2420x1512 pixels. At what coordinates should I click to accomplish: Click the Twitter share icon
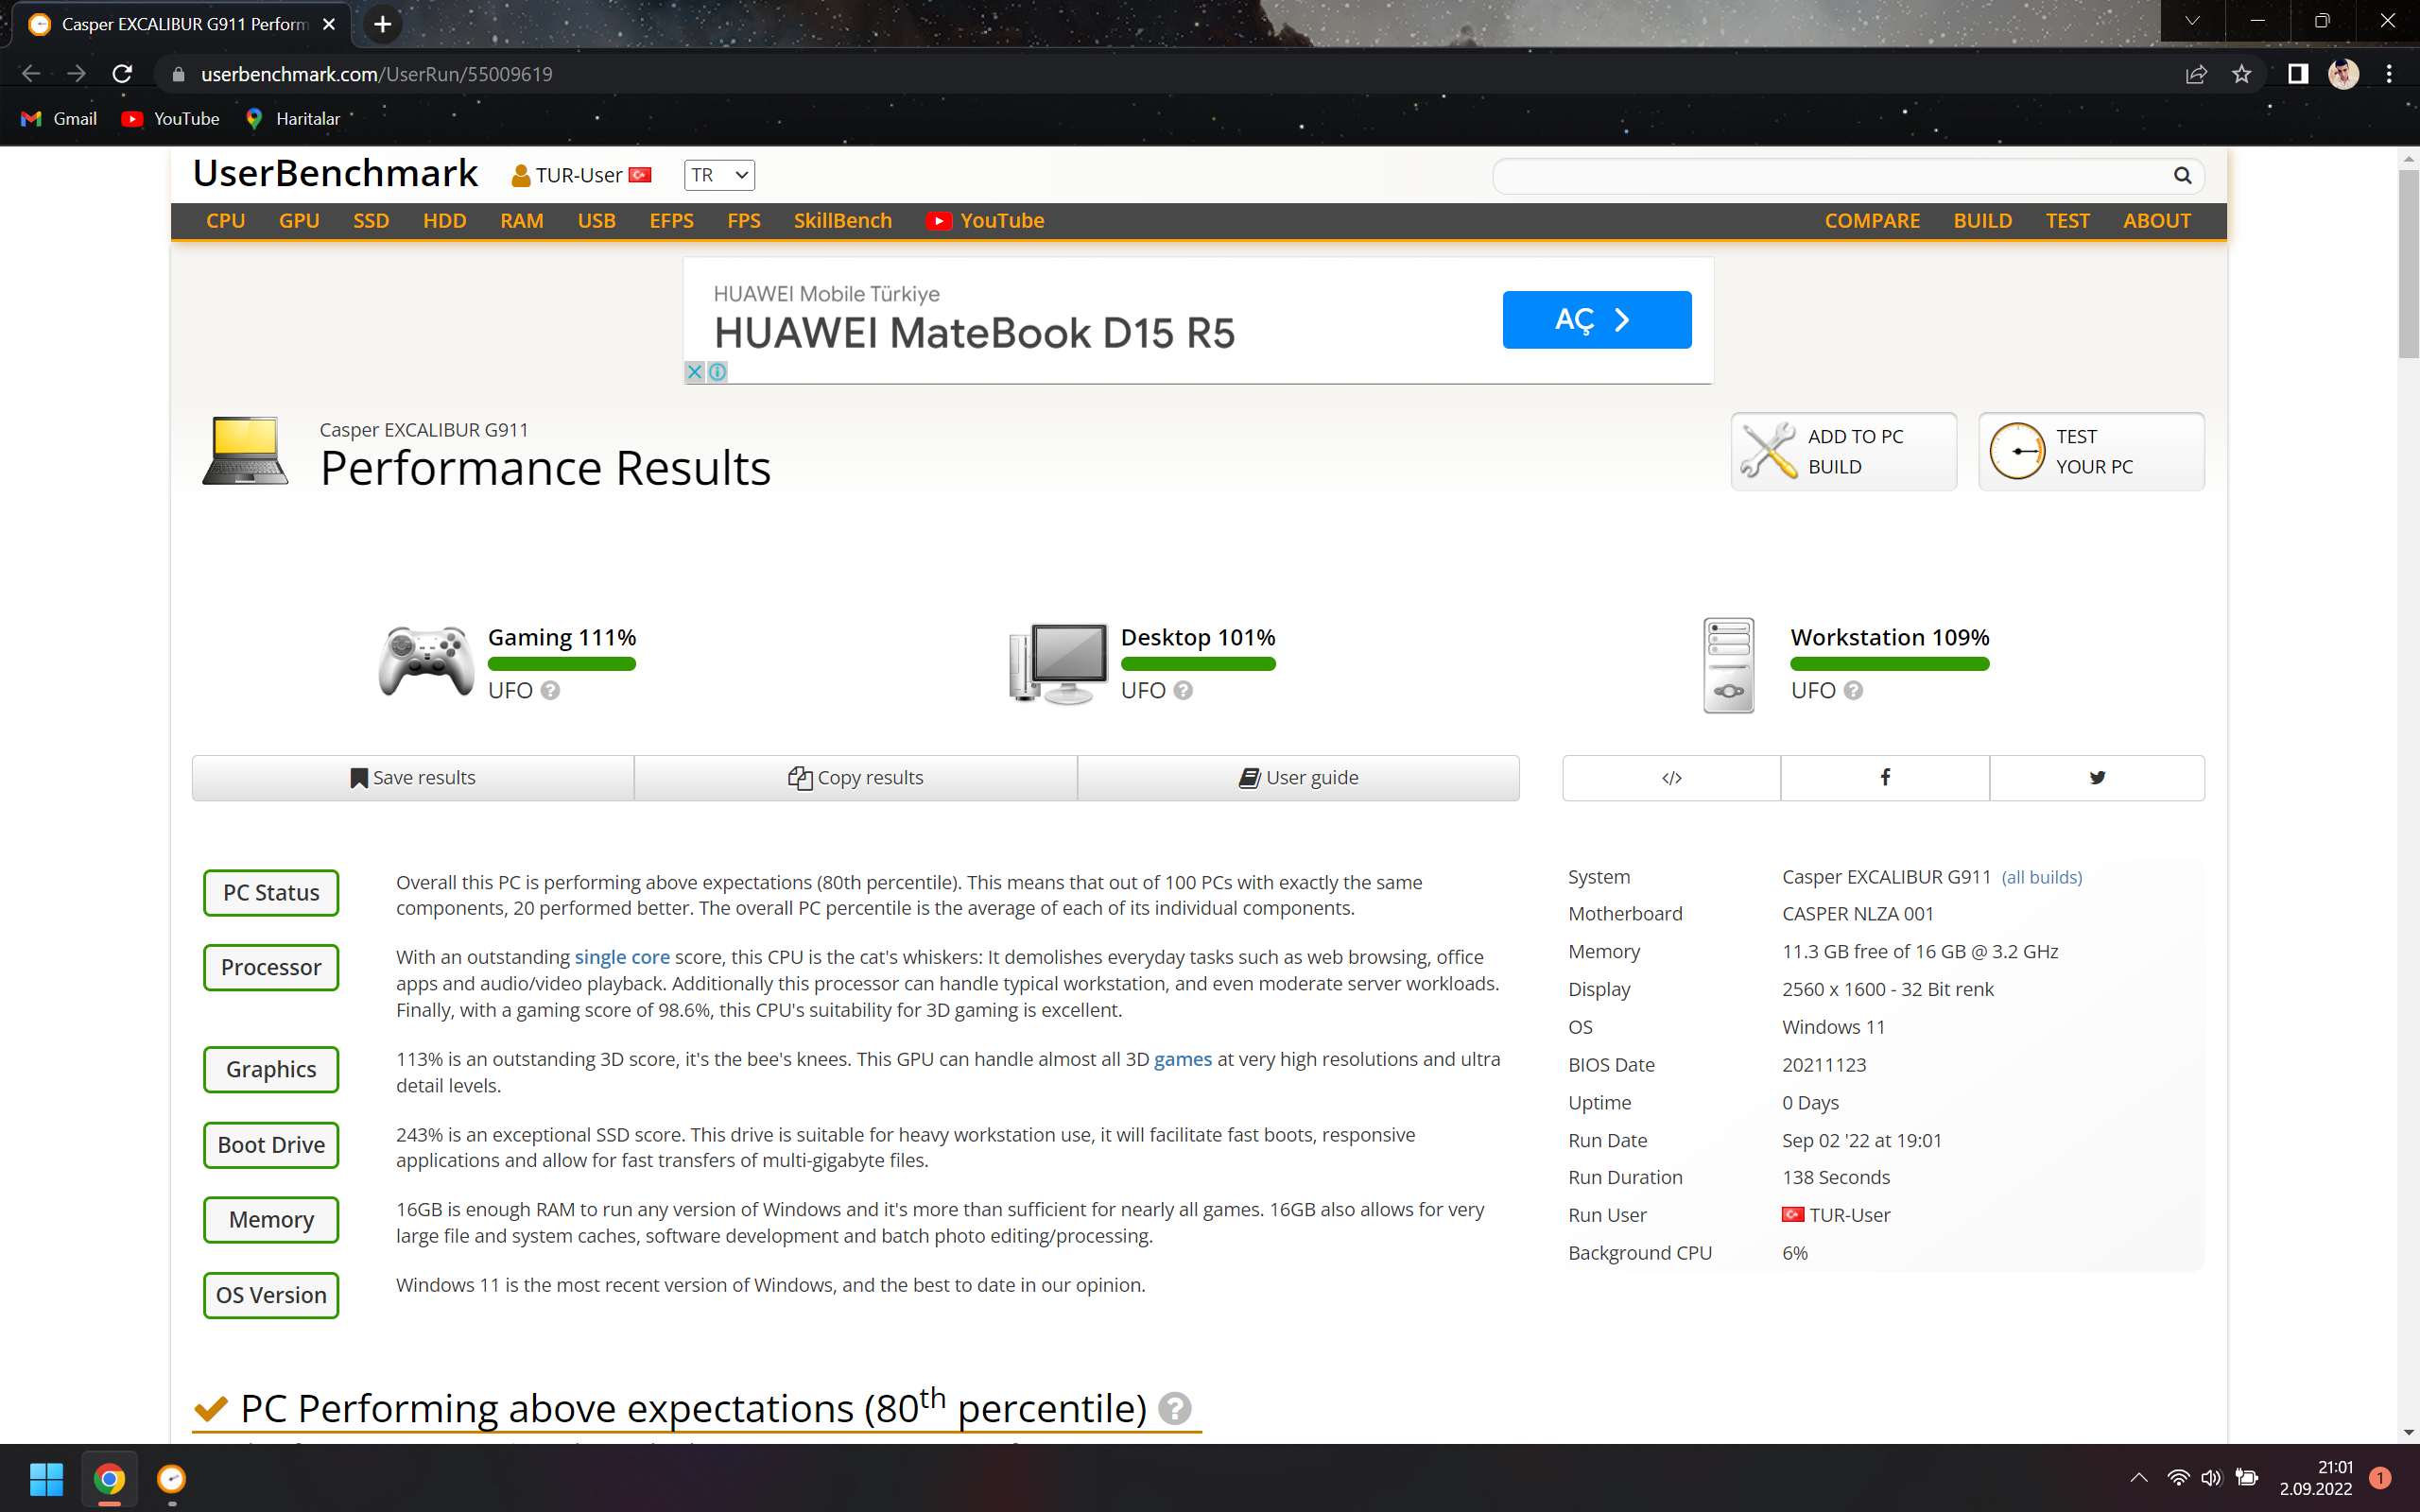point(2097,777)
